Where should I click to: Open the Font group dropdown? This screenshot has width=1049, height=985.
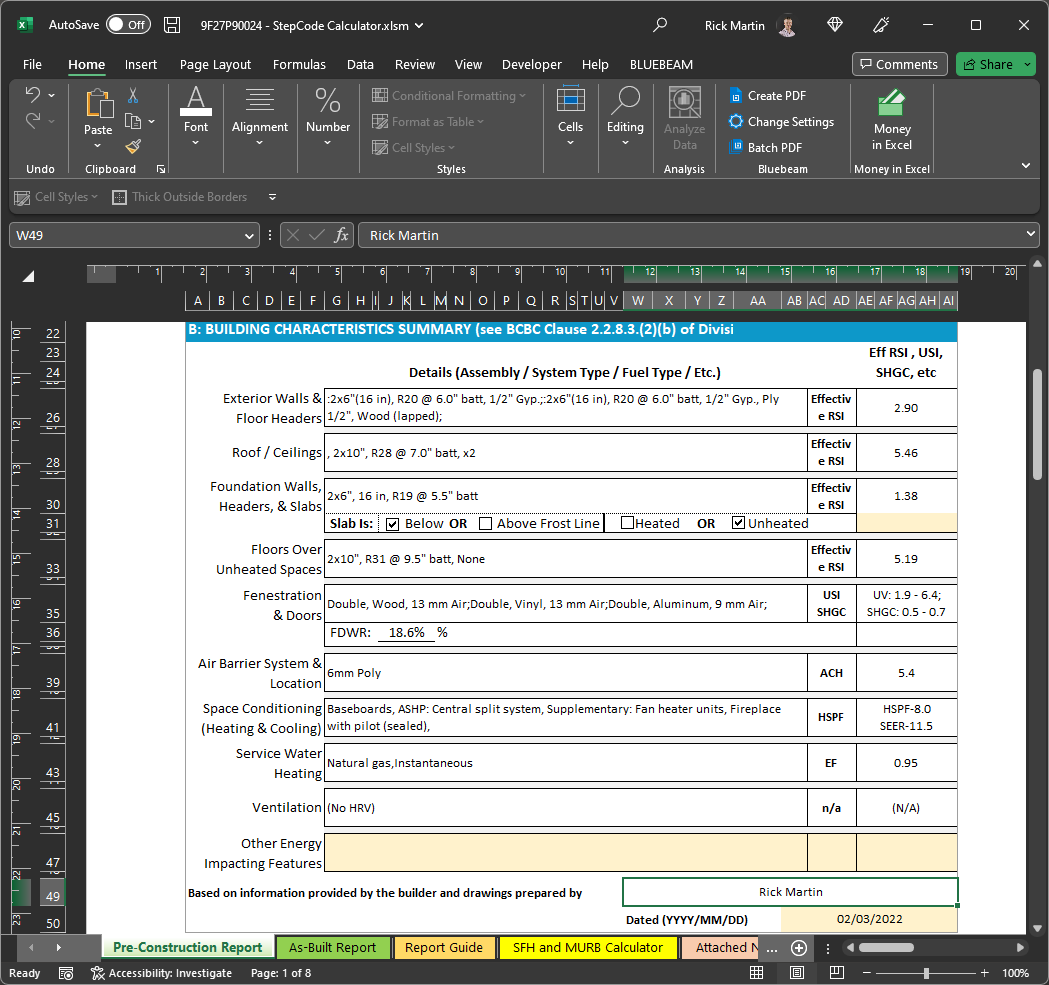click(195, 143)
